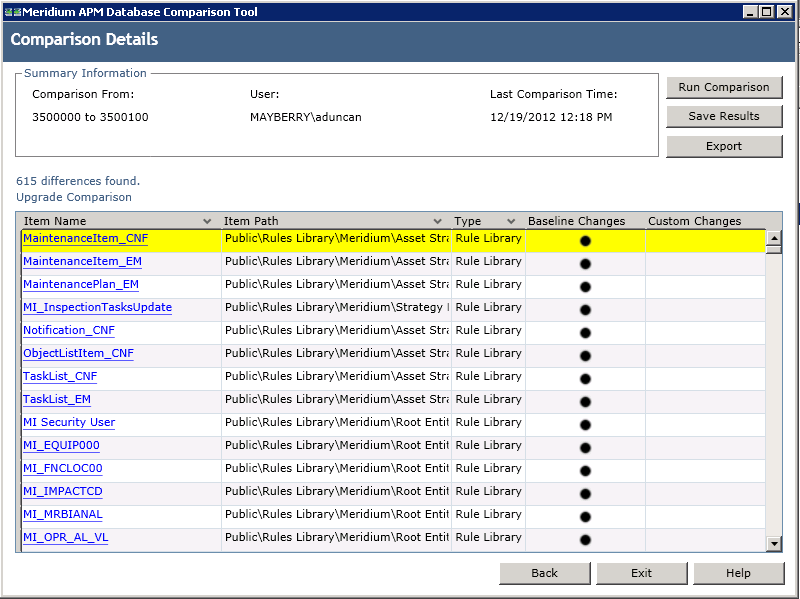Click the Baseline Changes dot for MI_MRBIANAL
800x599 pixels.
tap(585, 516)
